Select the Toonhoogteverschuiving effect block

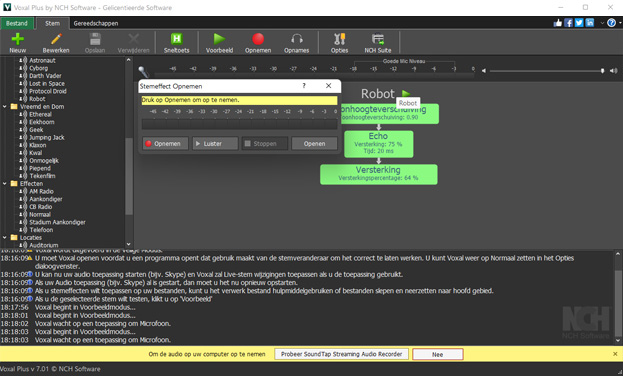tap(390, 113)
